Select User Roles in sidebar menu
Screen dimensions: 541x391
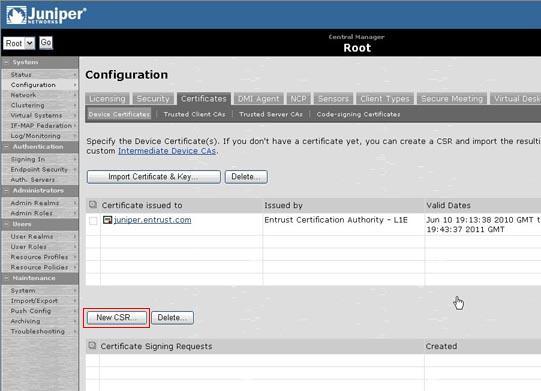(28, 247)
